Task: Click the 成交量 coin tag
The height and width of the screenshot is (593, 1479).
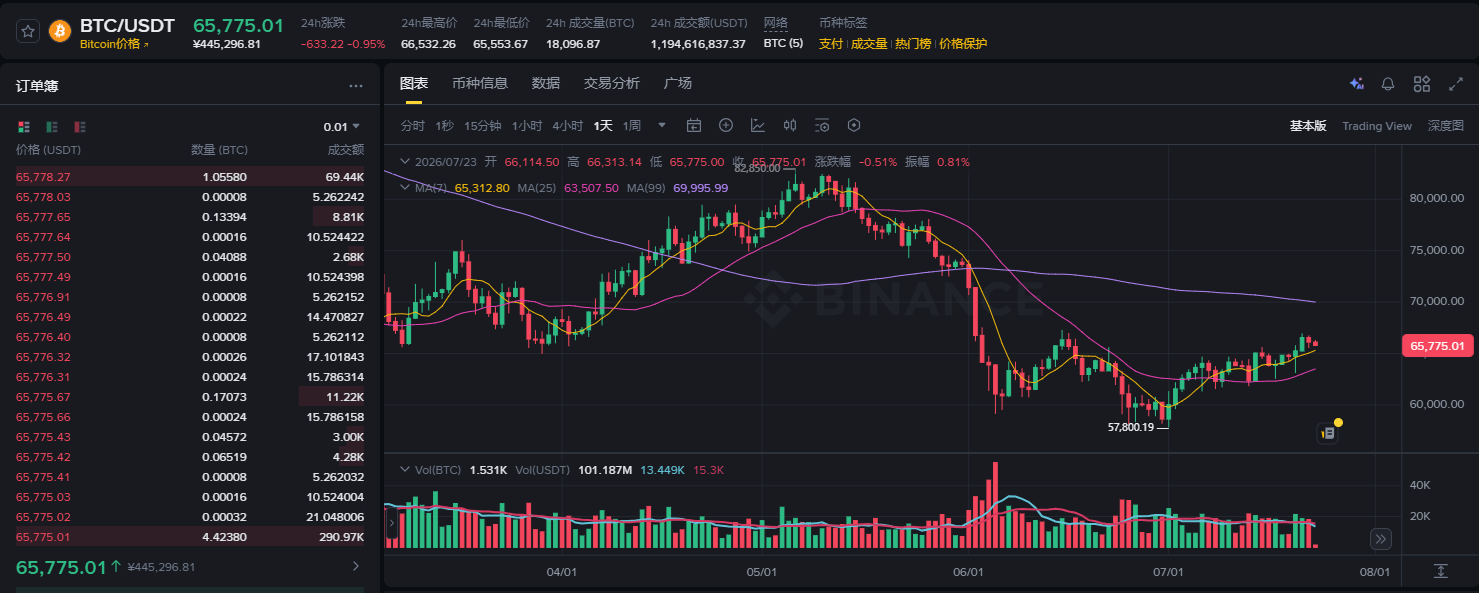Action: pos(869,44)
